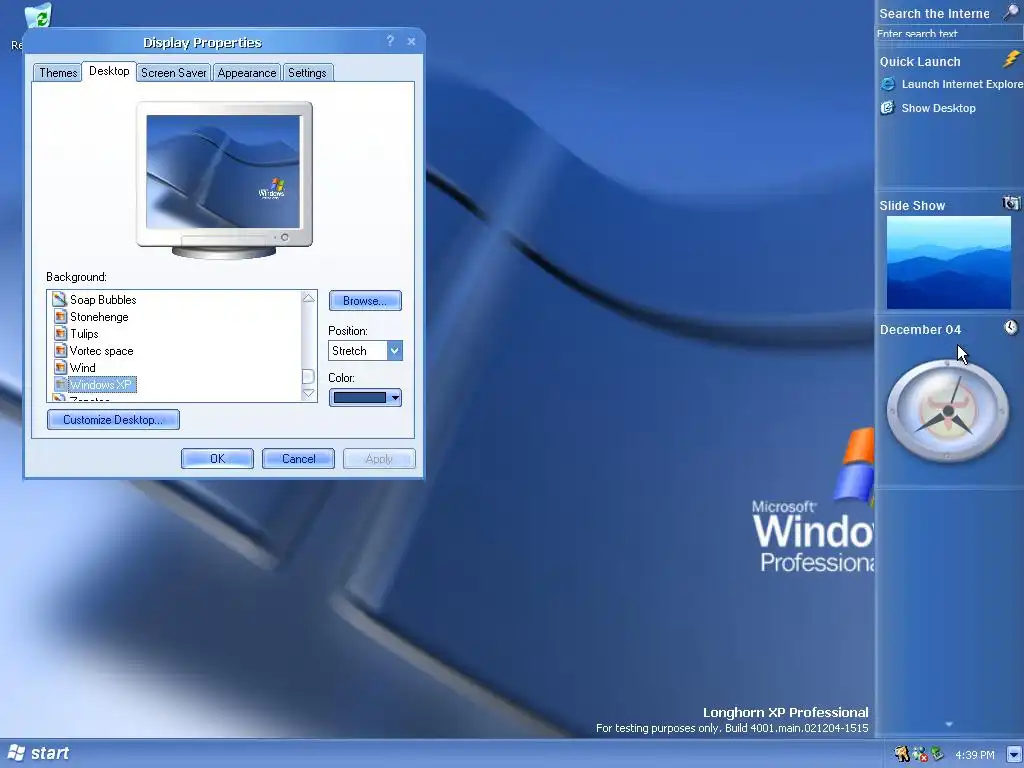Click first system tray icon
The height and width of the screenshot is (768, 1024).
[x=903, y=754]
